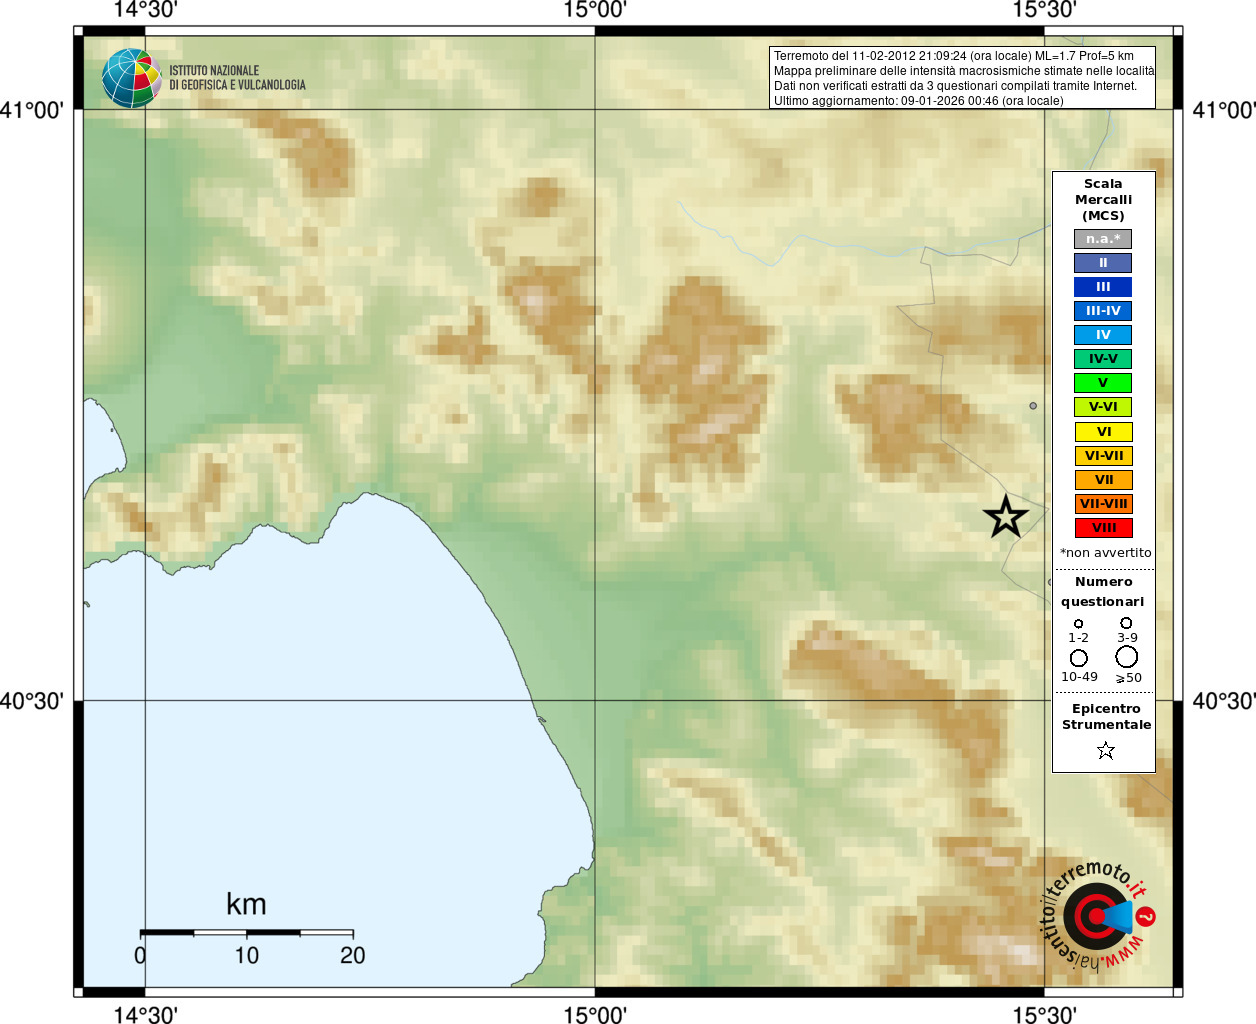Click the left 41°00' latitude label
This screenshot has height=1024, width=1256.
32,110
